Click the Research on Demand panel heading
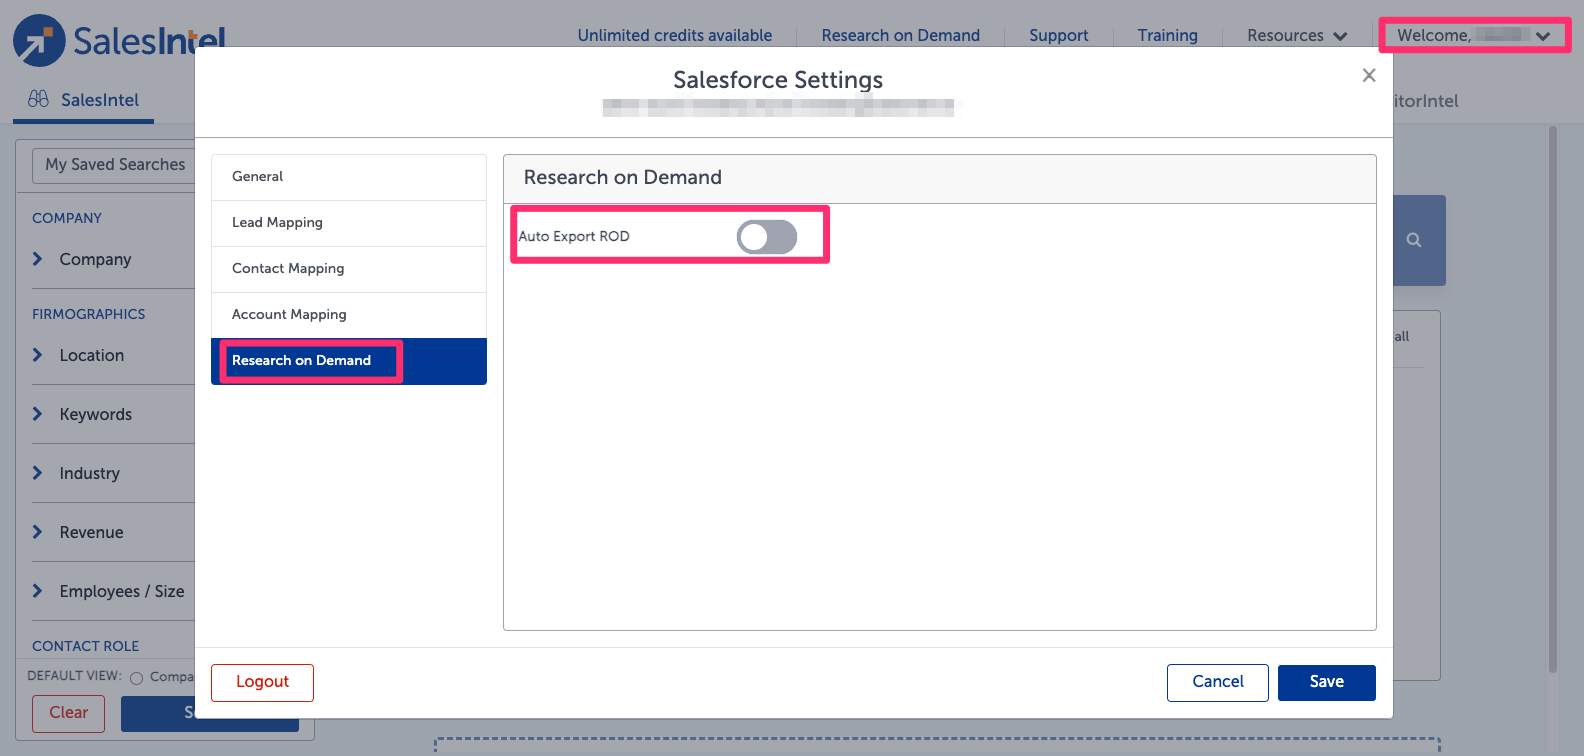Viewport: 1584px width, 756px height. (622, 178)
